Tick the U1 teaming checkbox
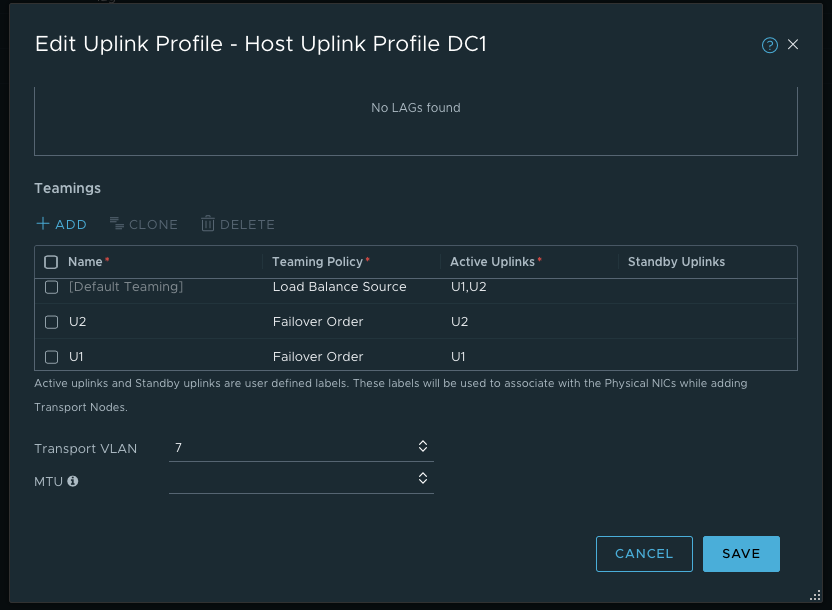The height and width of the screenshot is (610, 832). coord(52,356)
